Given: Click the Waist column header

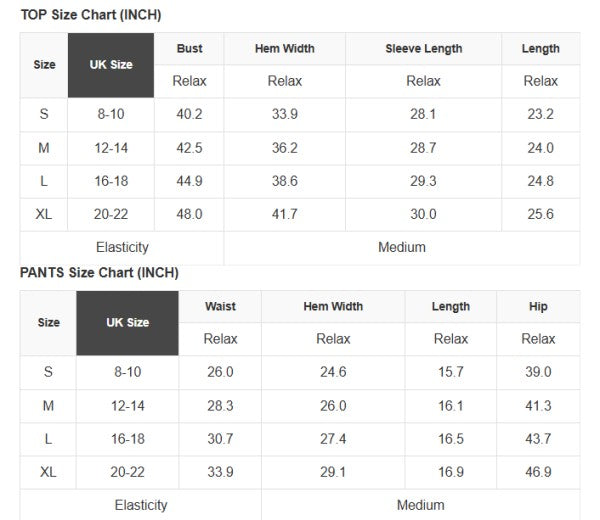Looking at the screenshot, I should tap(220, 307).
